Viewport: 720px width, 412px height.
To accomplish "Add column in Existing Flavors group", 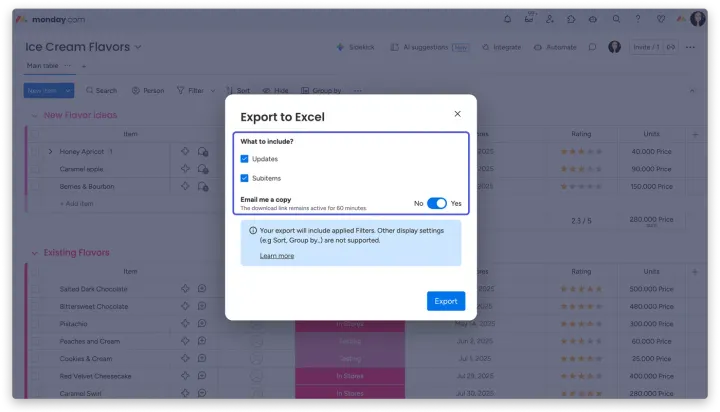I will 695,272.
